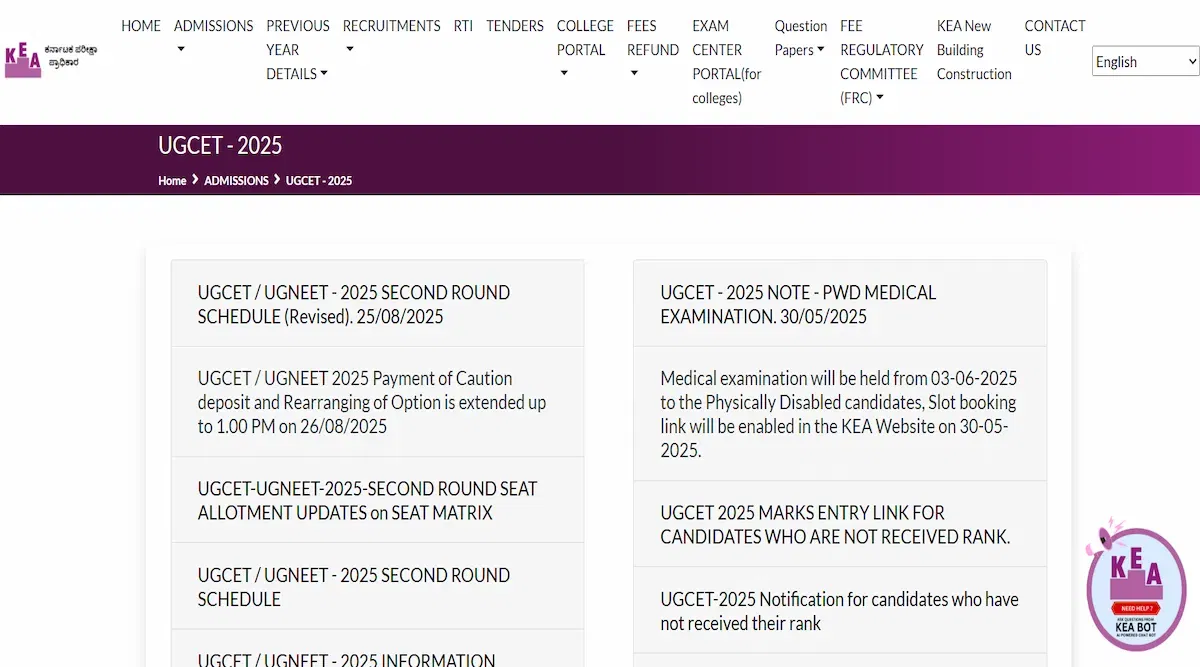Expand the FEES REFUND dropdown
Screen dimensions: 1200x667
(x=653, y=49)
